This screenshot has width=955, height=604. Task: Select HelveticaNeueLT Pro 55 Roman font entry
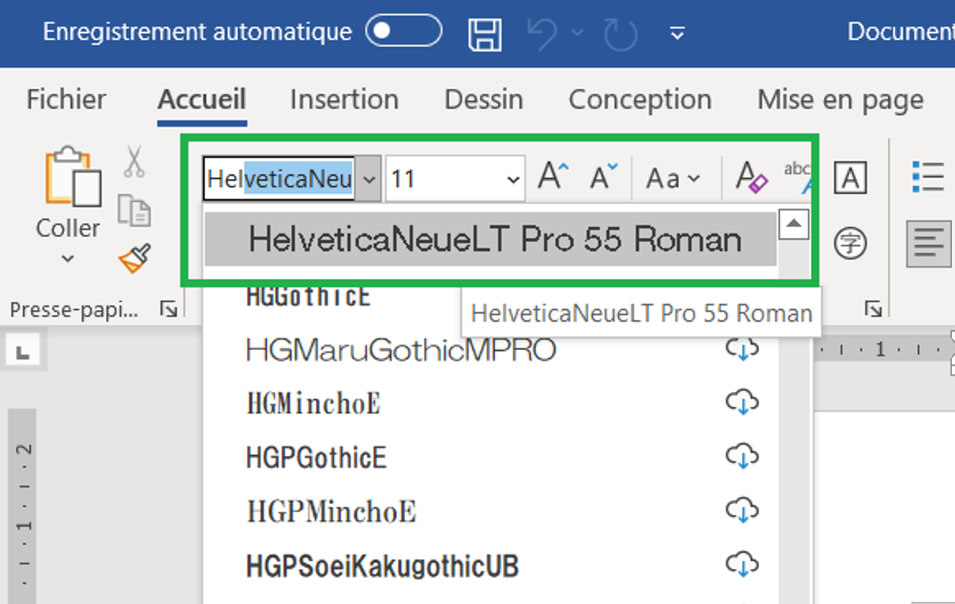(x=494, y=239)
